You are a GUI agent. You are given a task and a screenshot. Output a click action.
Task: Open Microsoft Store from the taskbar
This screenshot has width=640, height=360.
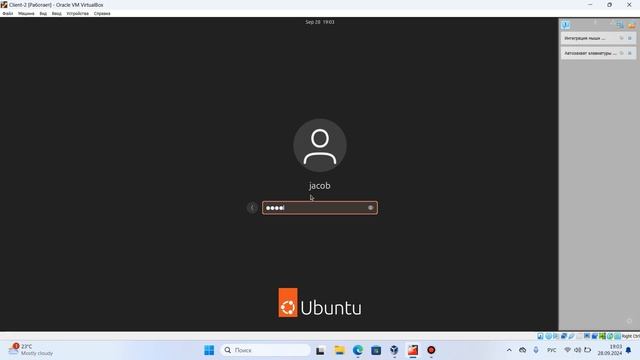376,350
